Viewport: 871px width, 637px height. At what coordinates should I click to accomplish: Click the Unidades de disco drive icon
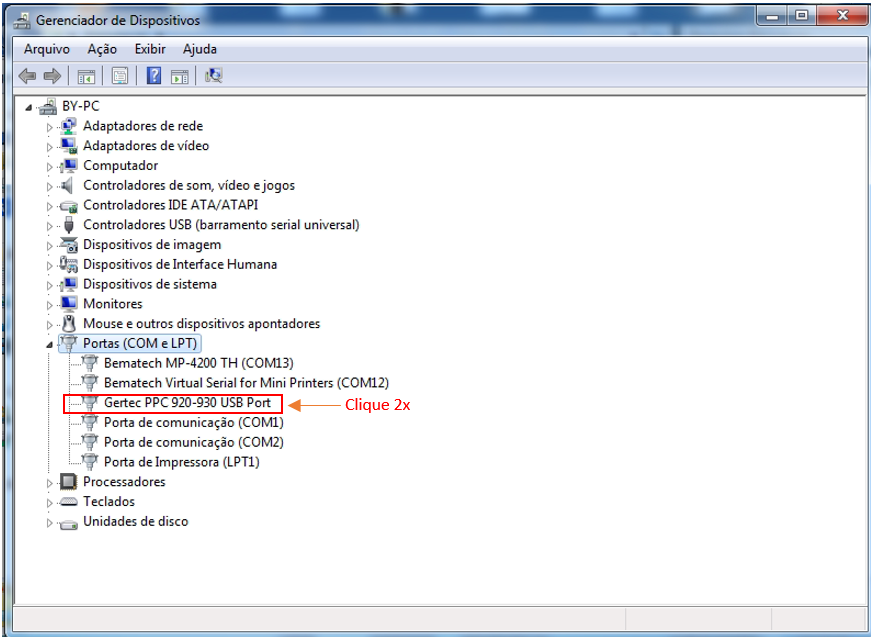click(x=68, y=523)
